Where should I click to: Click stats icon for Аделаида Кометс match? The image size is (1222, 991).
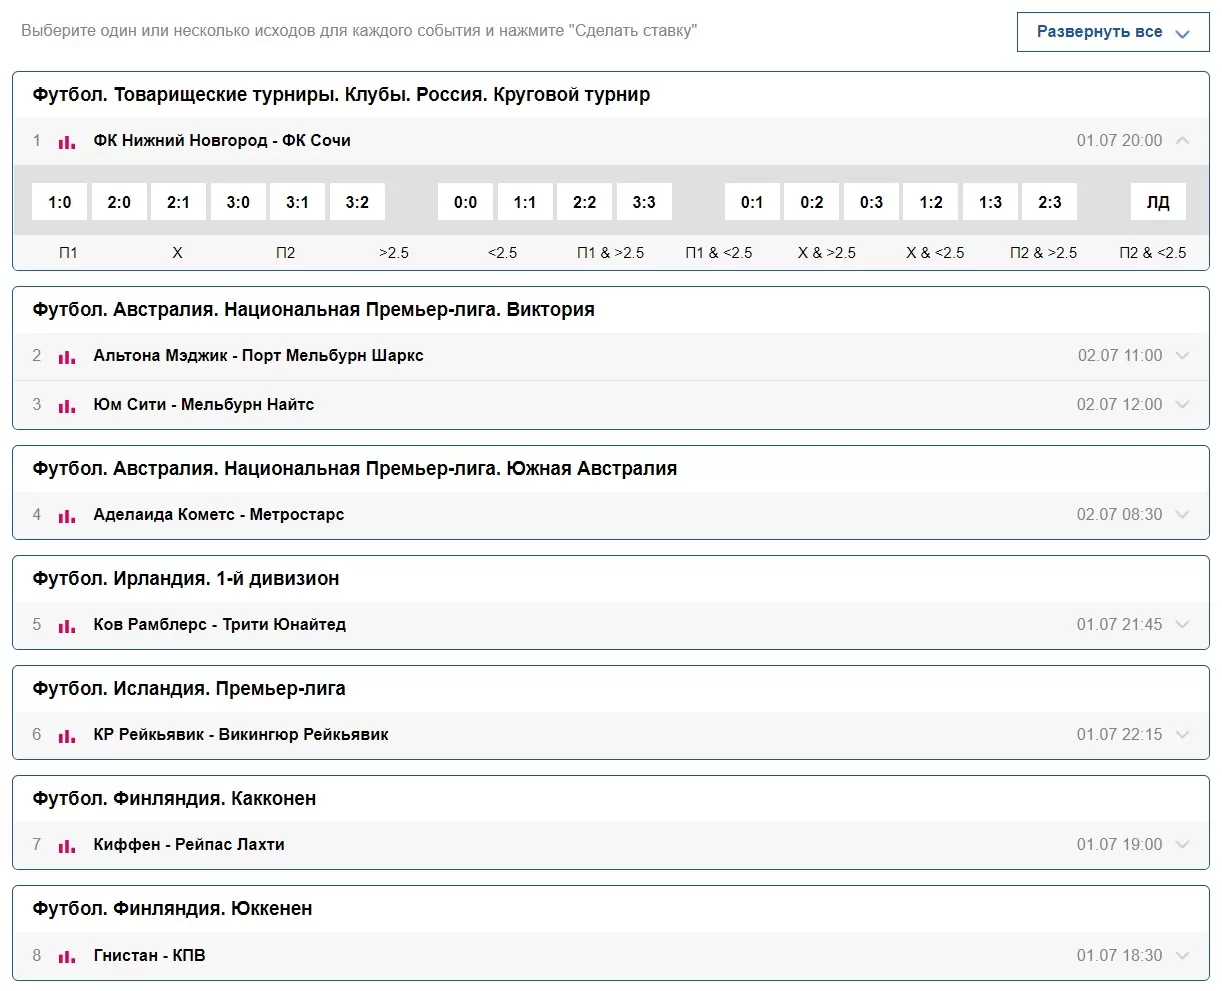(67, 516)
